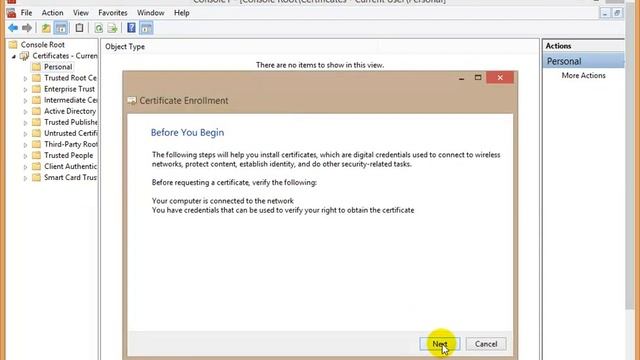Click the Refresh toolbar icon
Image resolution: width=640 pixels, height=360 pixels.
click(x=98, y=28)
